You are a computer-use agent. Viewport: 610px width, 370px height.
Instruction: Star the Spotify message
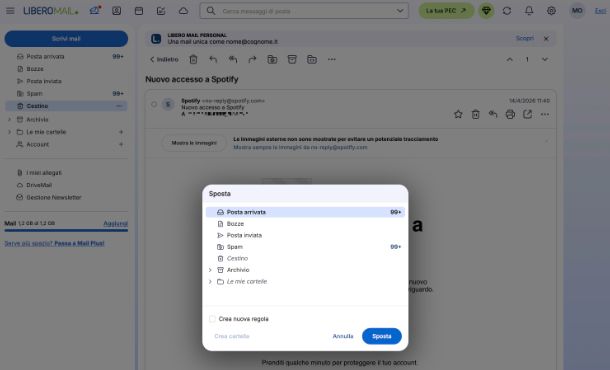pos(458,114)
